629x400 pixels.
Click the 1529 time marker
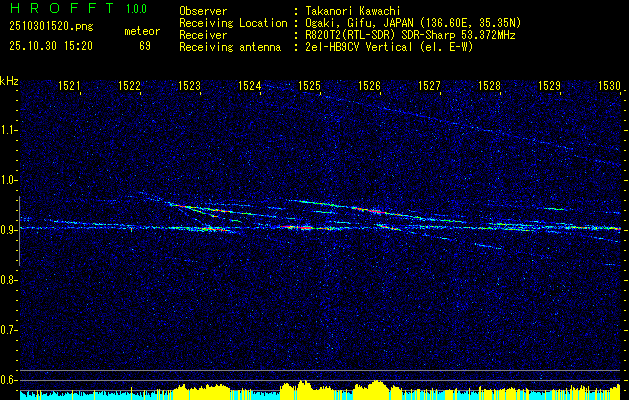point(549,85)
